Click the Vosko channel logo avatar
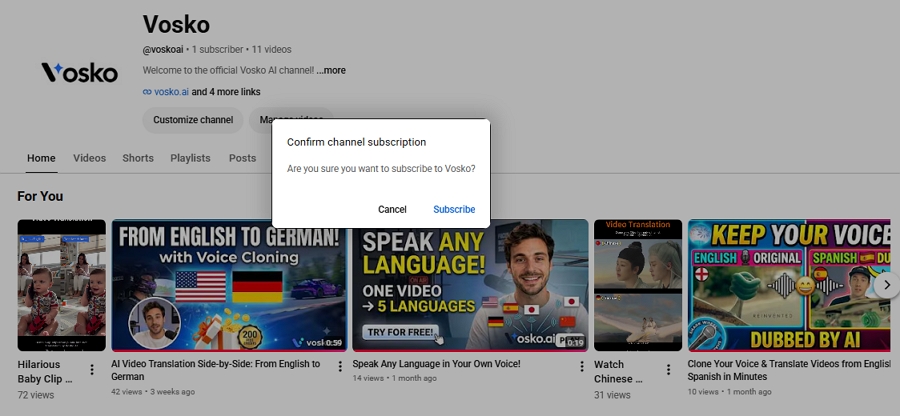The image size is (900, 416). pyautogui.click(x=79, y=72)
